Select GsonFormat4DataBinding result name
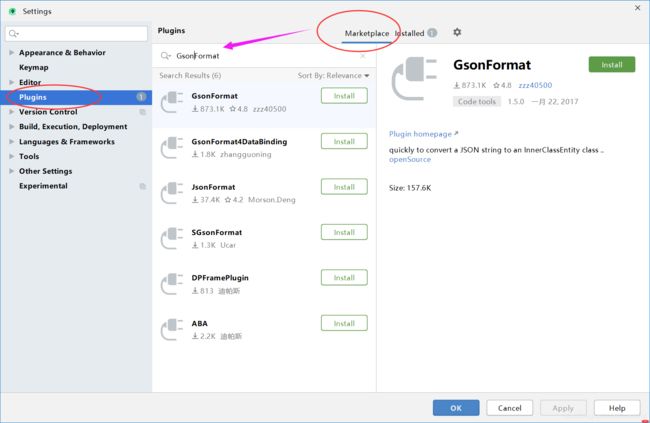The width and height of the screenshot is (650, 423). tap(239, 141)
